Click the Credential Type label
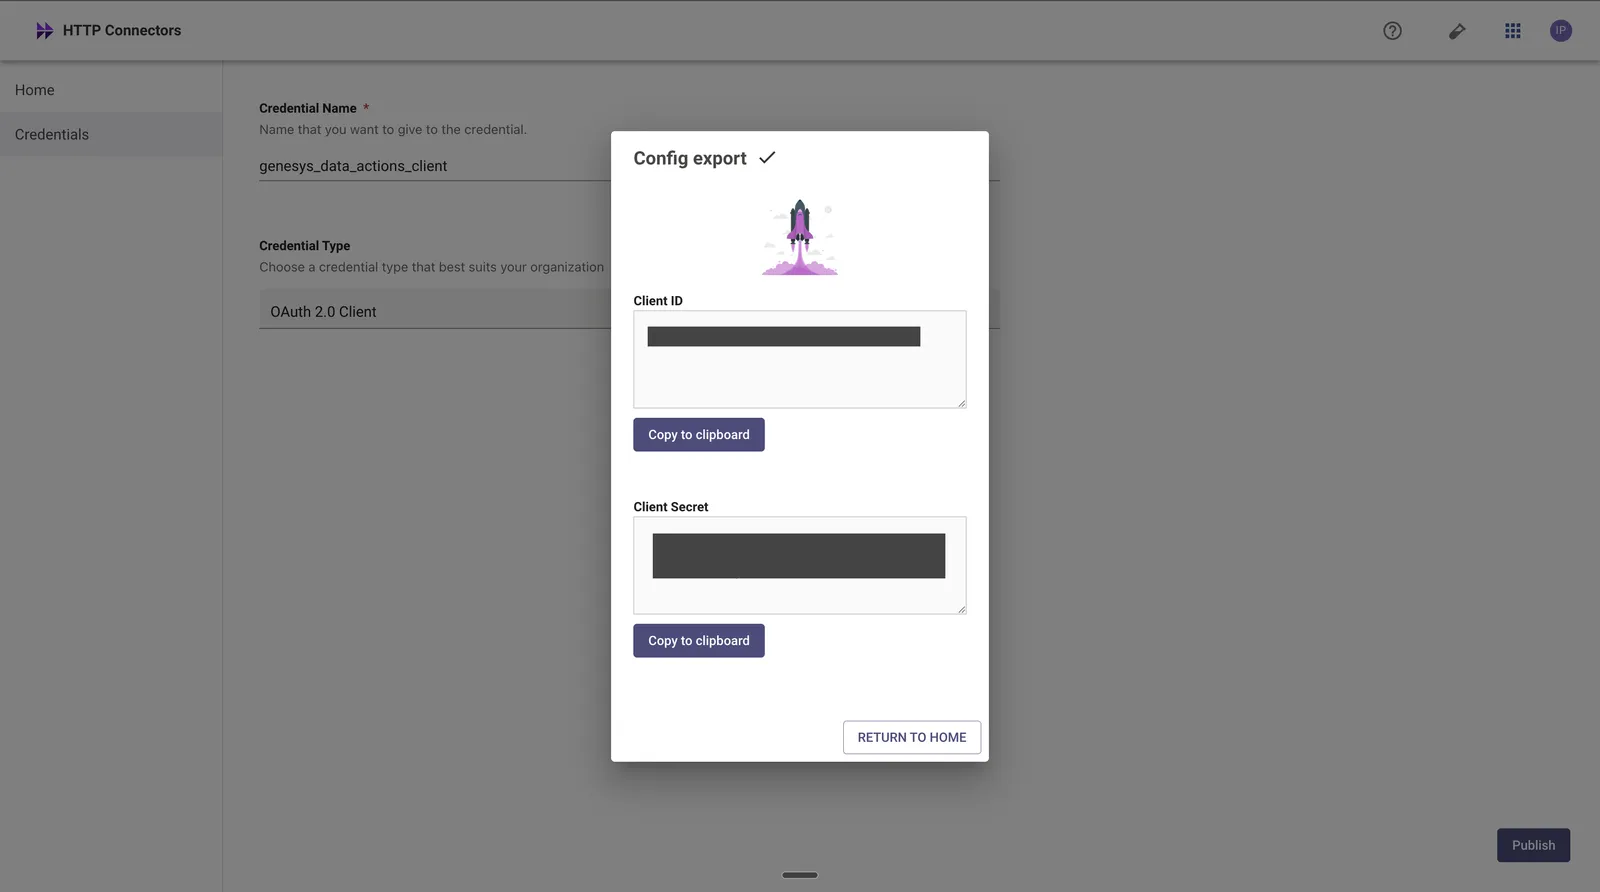Viewport: 1600px width, 892px height. coord(305,246)
